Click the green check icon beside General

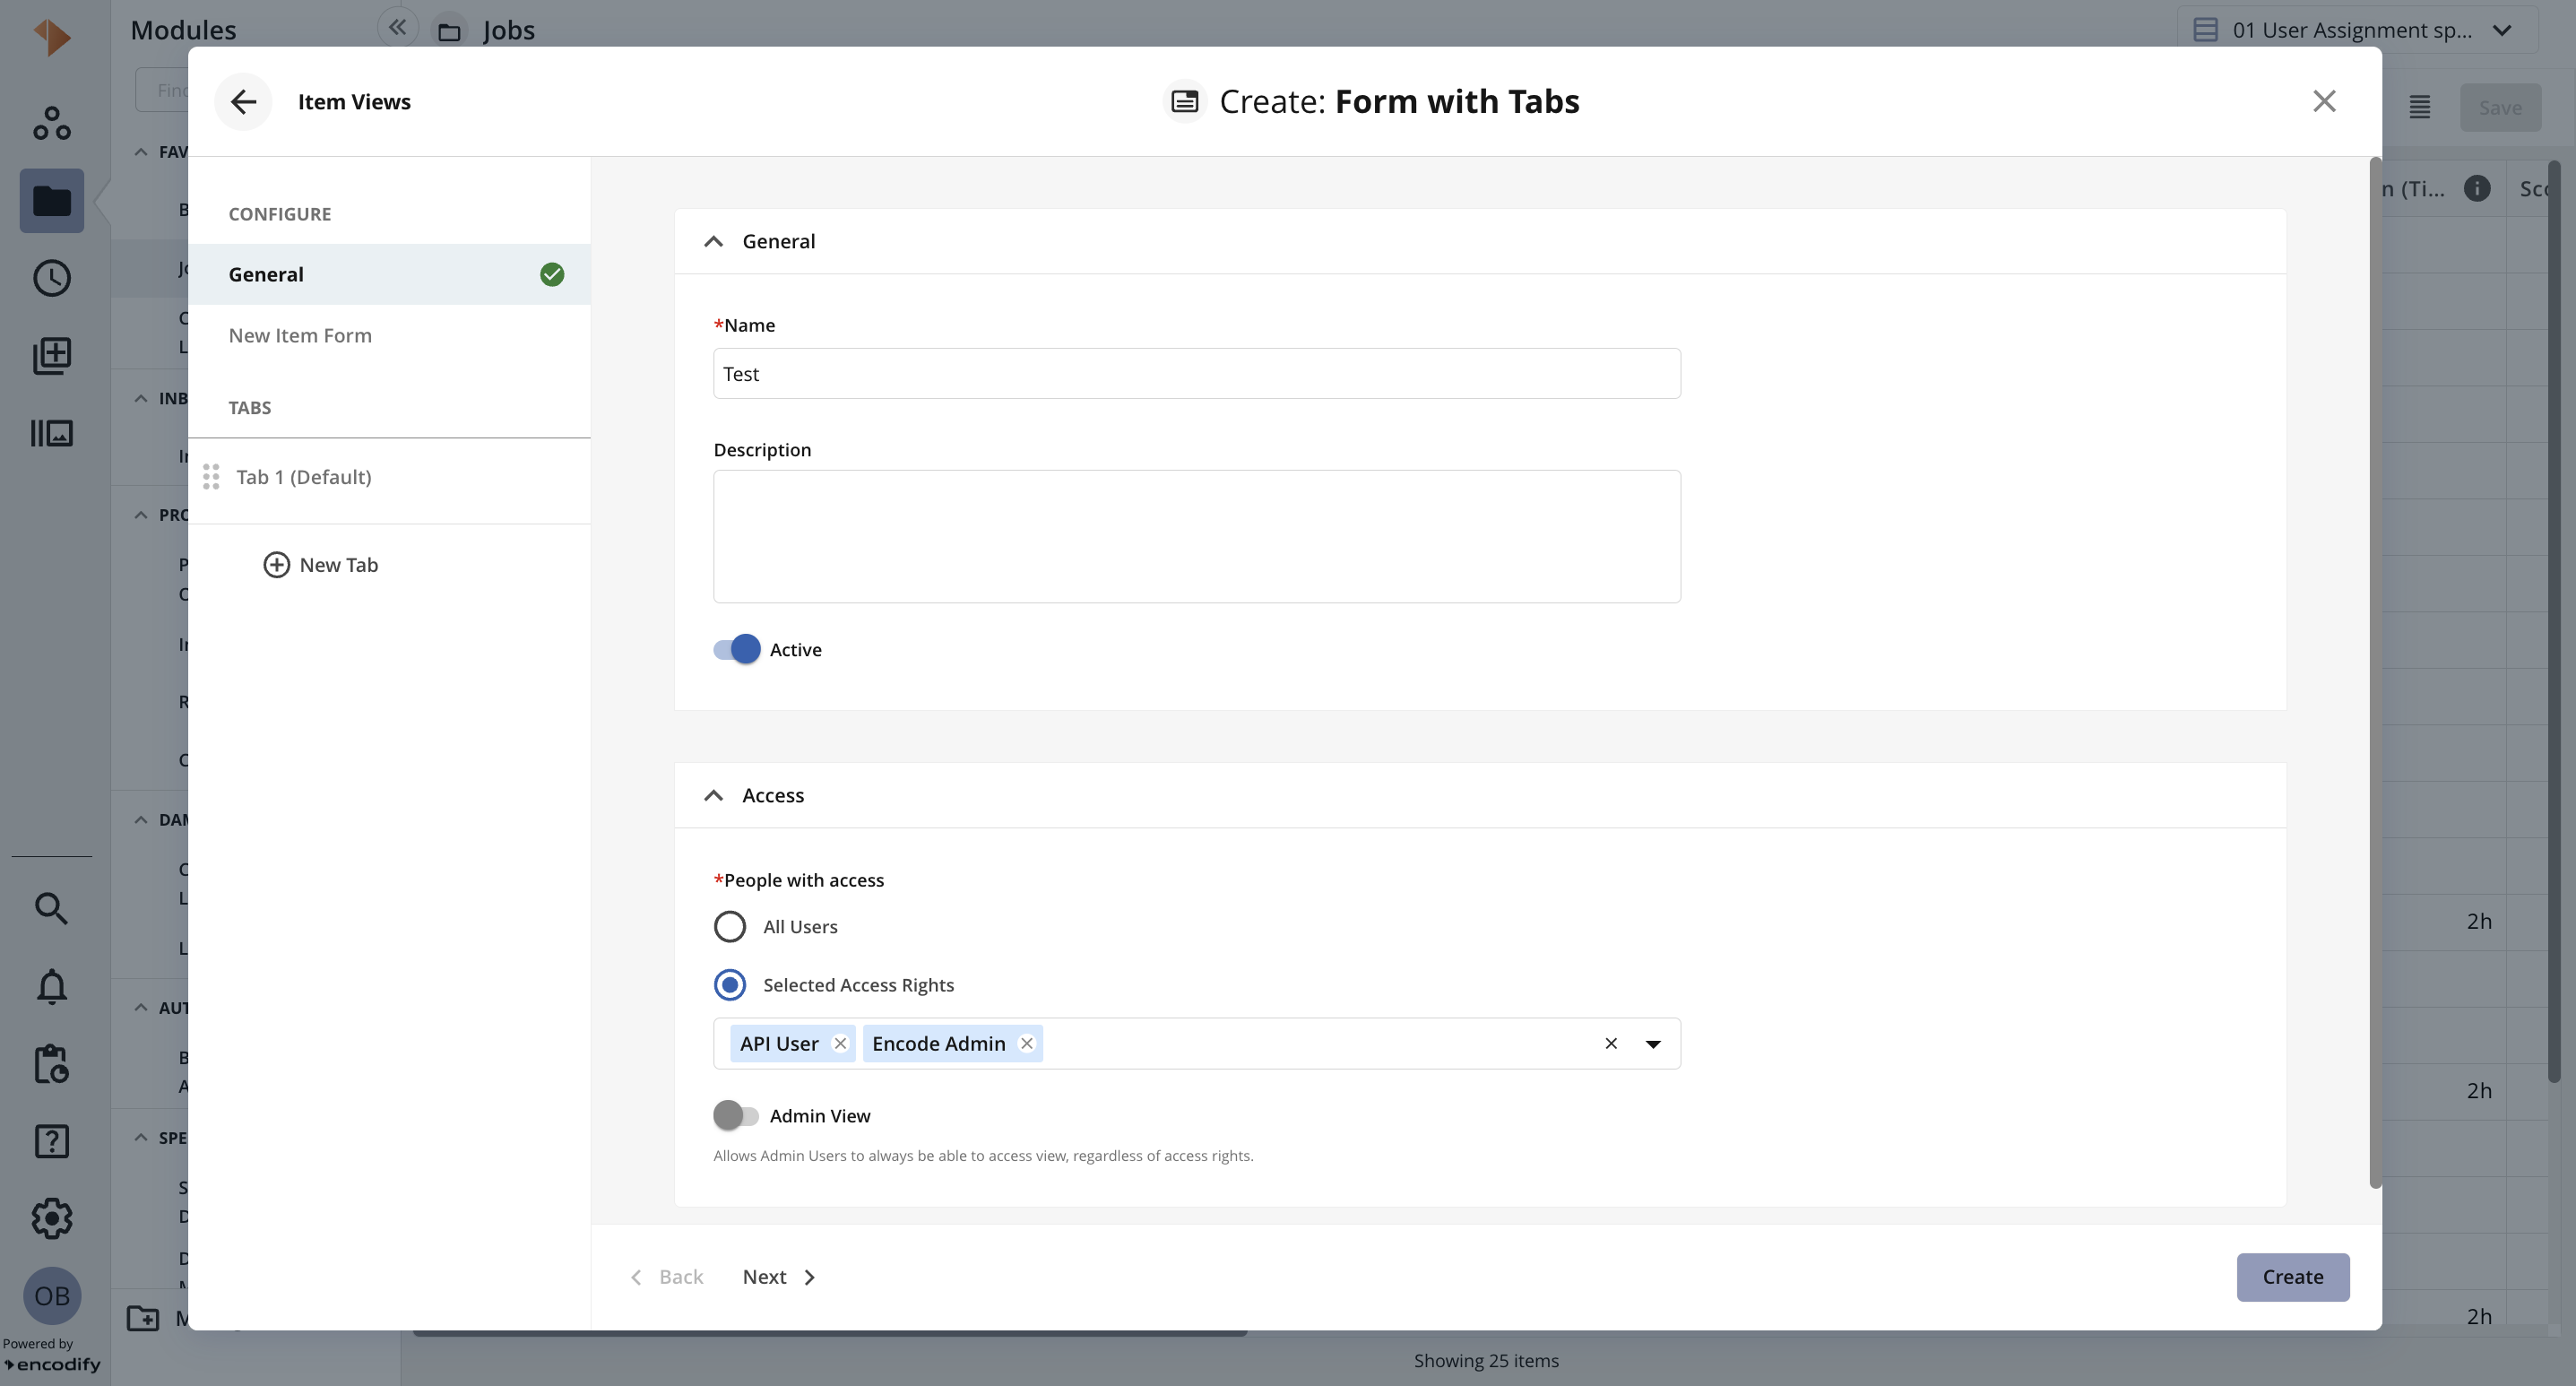point(552,274)
